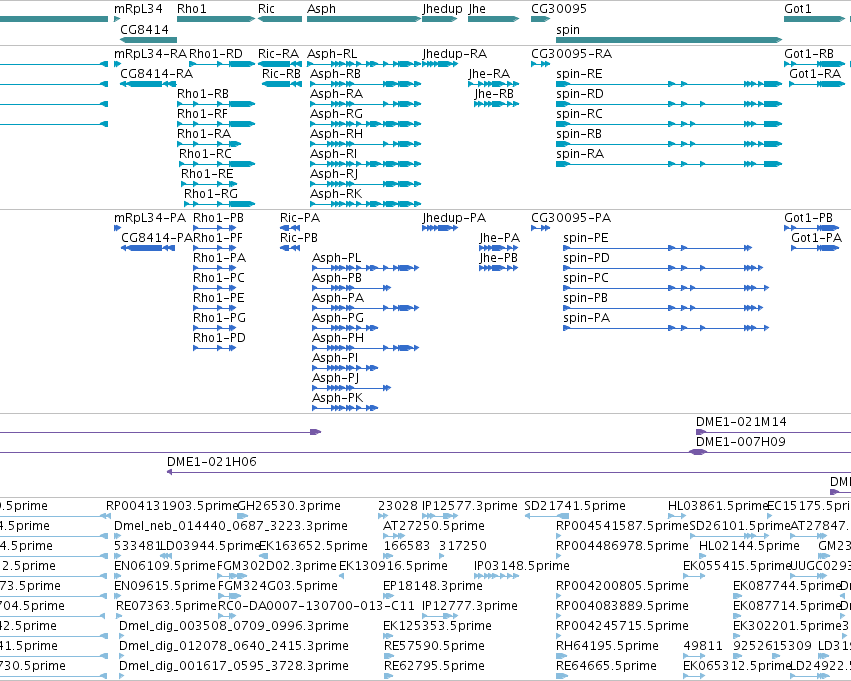Screen dimensions: 851x681
Task: Select the Asph-PL protein label
Action: [336, 258]
